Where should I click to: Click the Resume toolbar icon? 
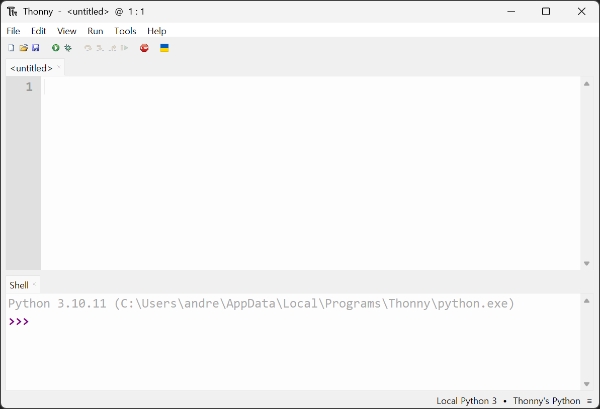124,48
